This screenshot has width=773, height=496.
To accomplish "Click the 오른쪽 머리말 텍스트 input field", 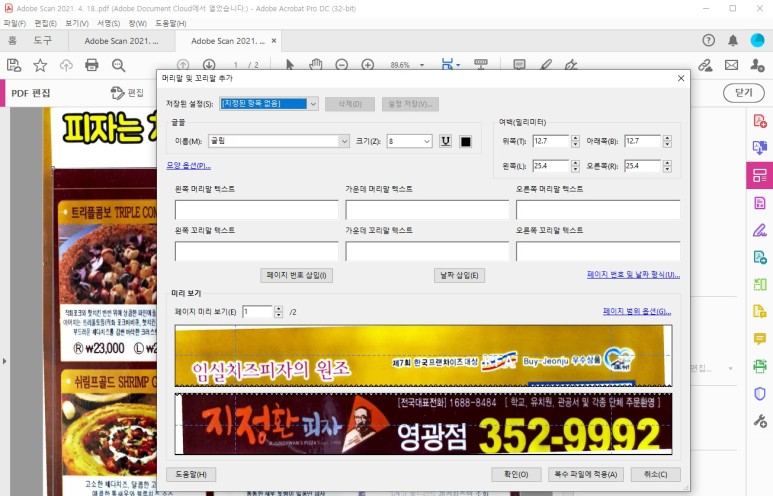I will (598, 210).
